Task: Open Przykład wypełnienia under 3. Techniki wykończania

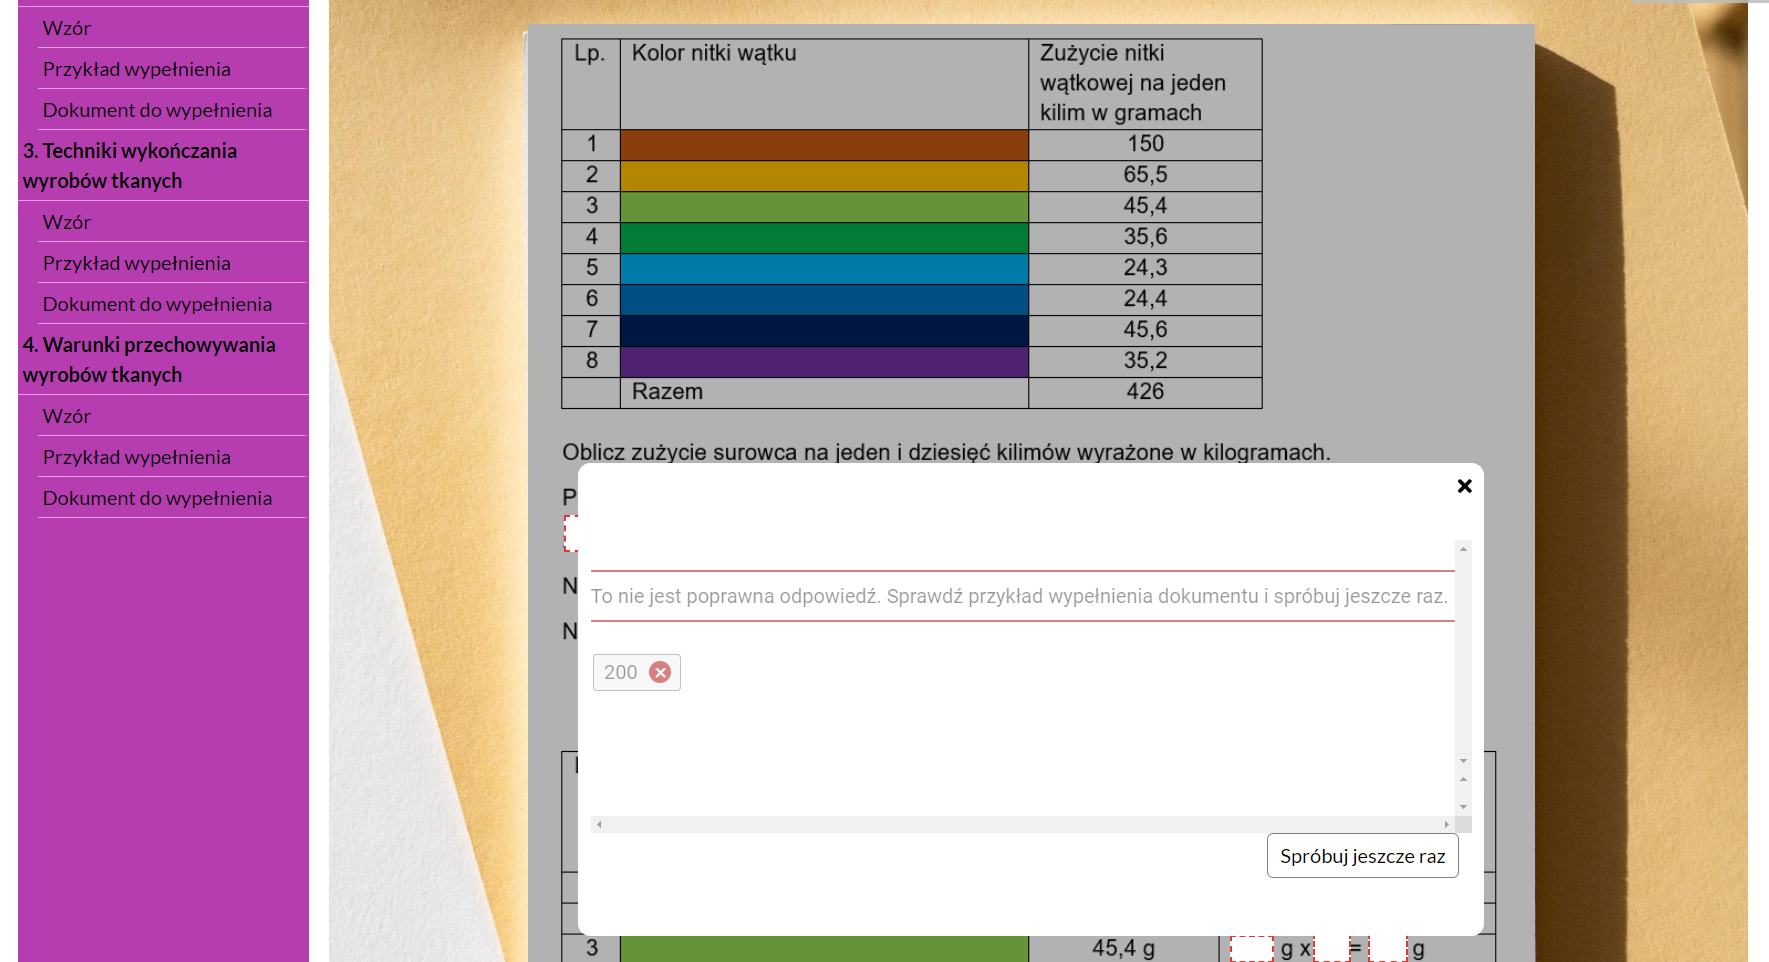Action: click(x=137, y=263)
